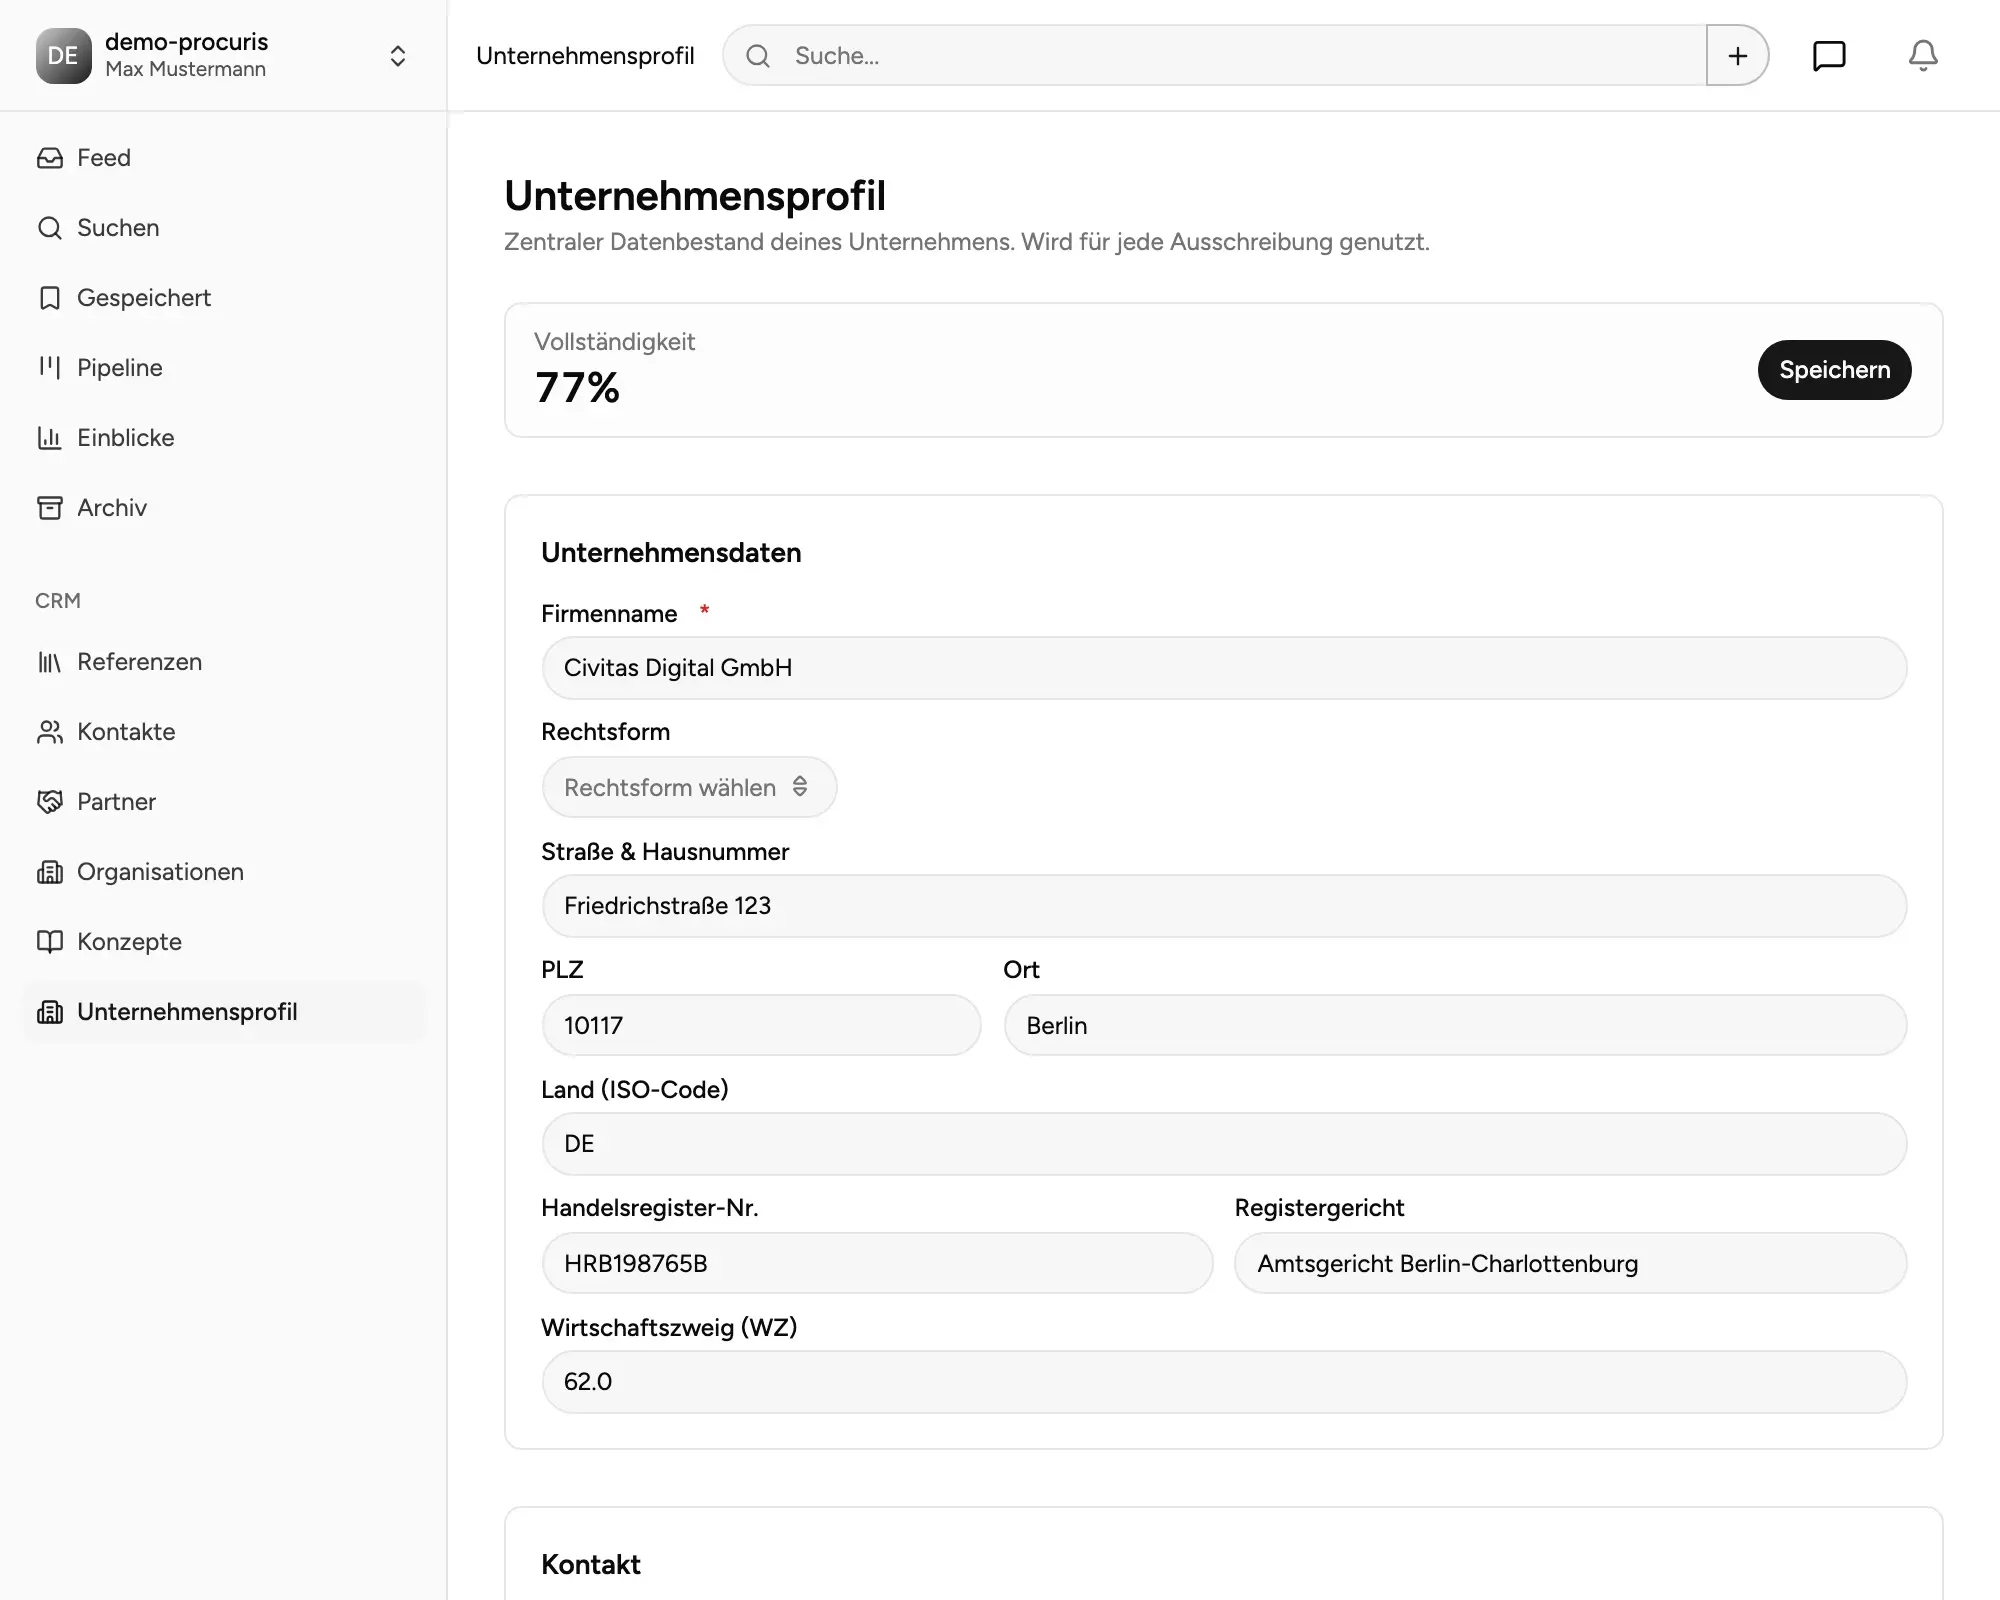Click the 77% Vollständigkeit value
This screenshot has width=2000, height=1600.
click(578, 388)
